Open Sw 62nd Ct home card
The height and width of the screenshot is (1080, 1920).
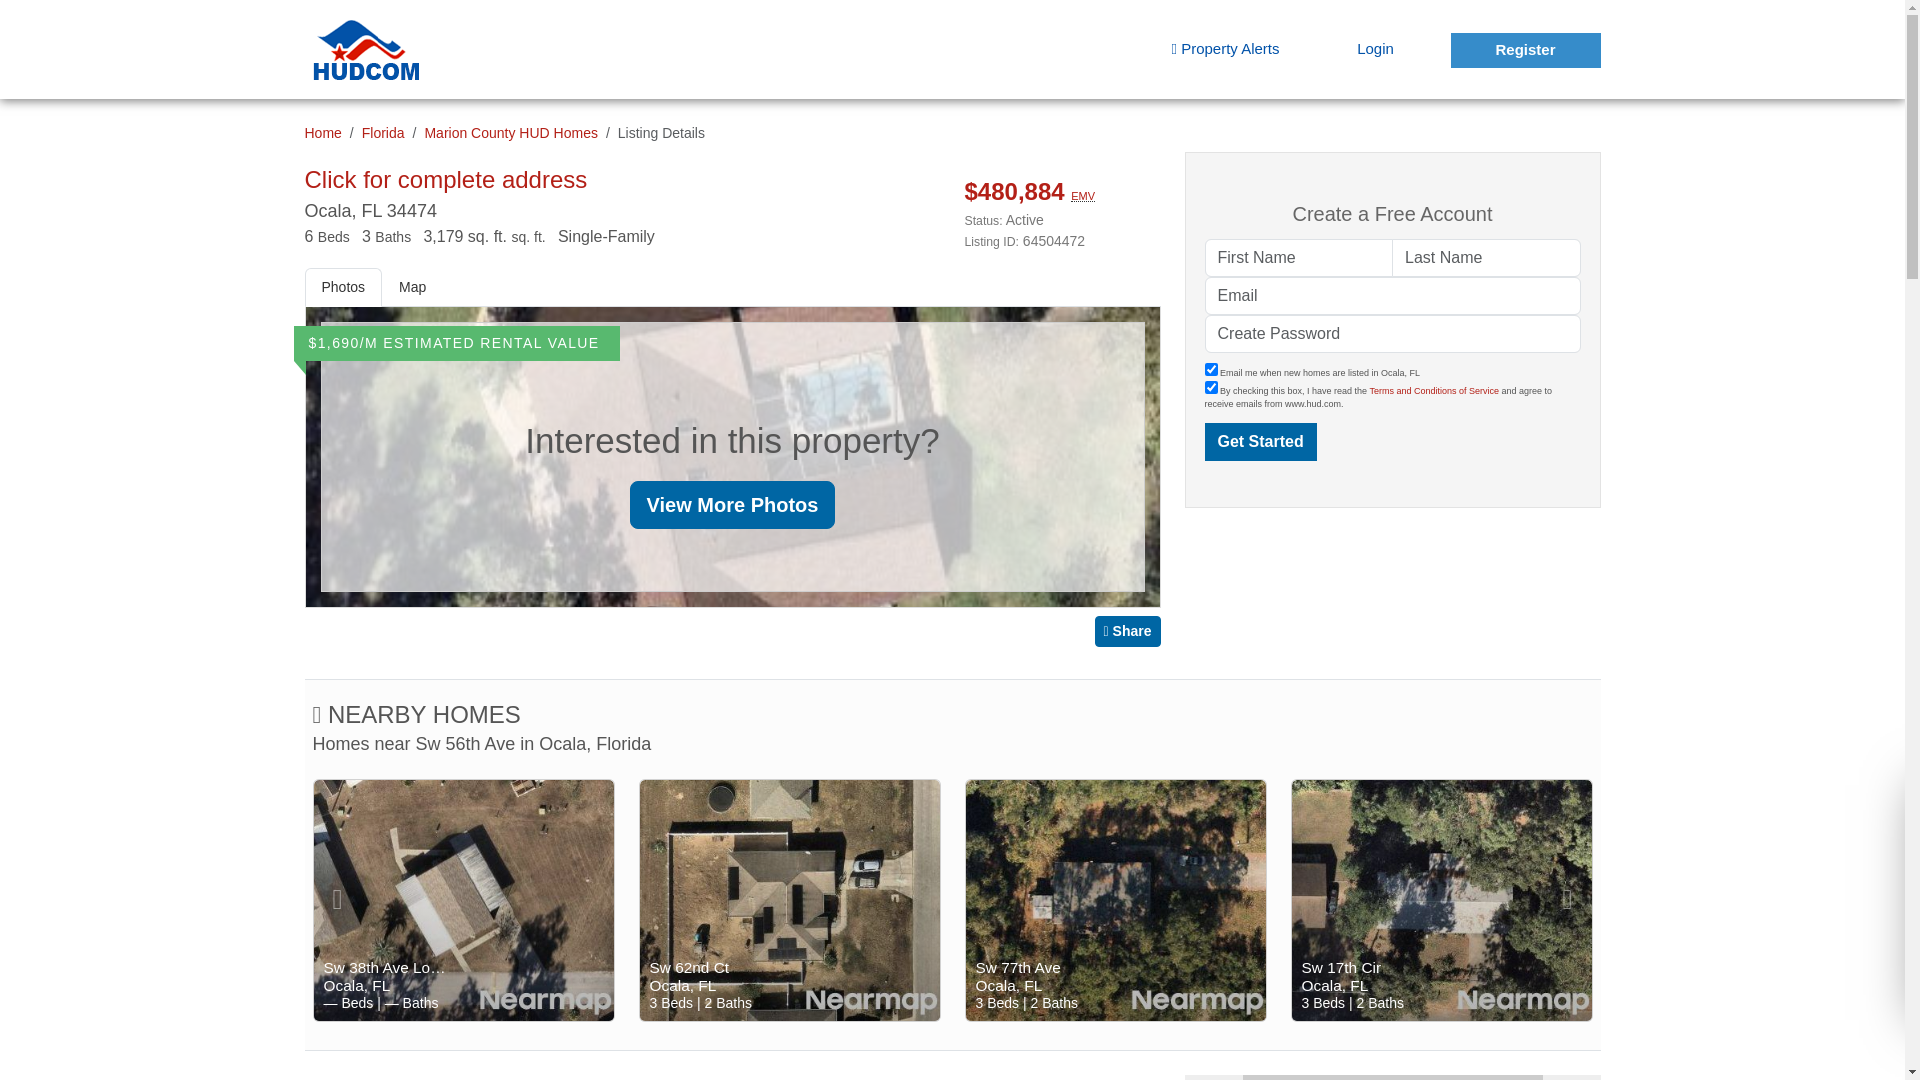click(790, 900)
